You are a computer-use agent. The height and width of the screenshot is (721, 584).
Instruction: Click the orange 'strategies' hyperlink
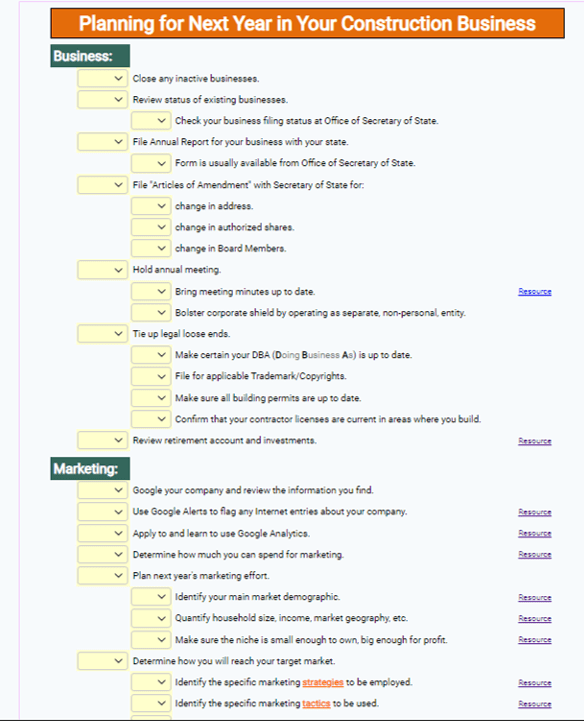(323, 682)
